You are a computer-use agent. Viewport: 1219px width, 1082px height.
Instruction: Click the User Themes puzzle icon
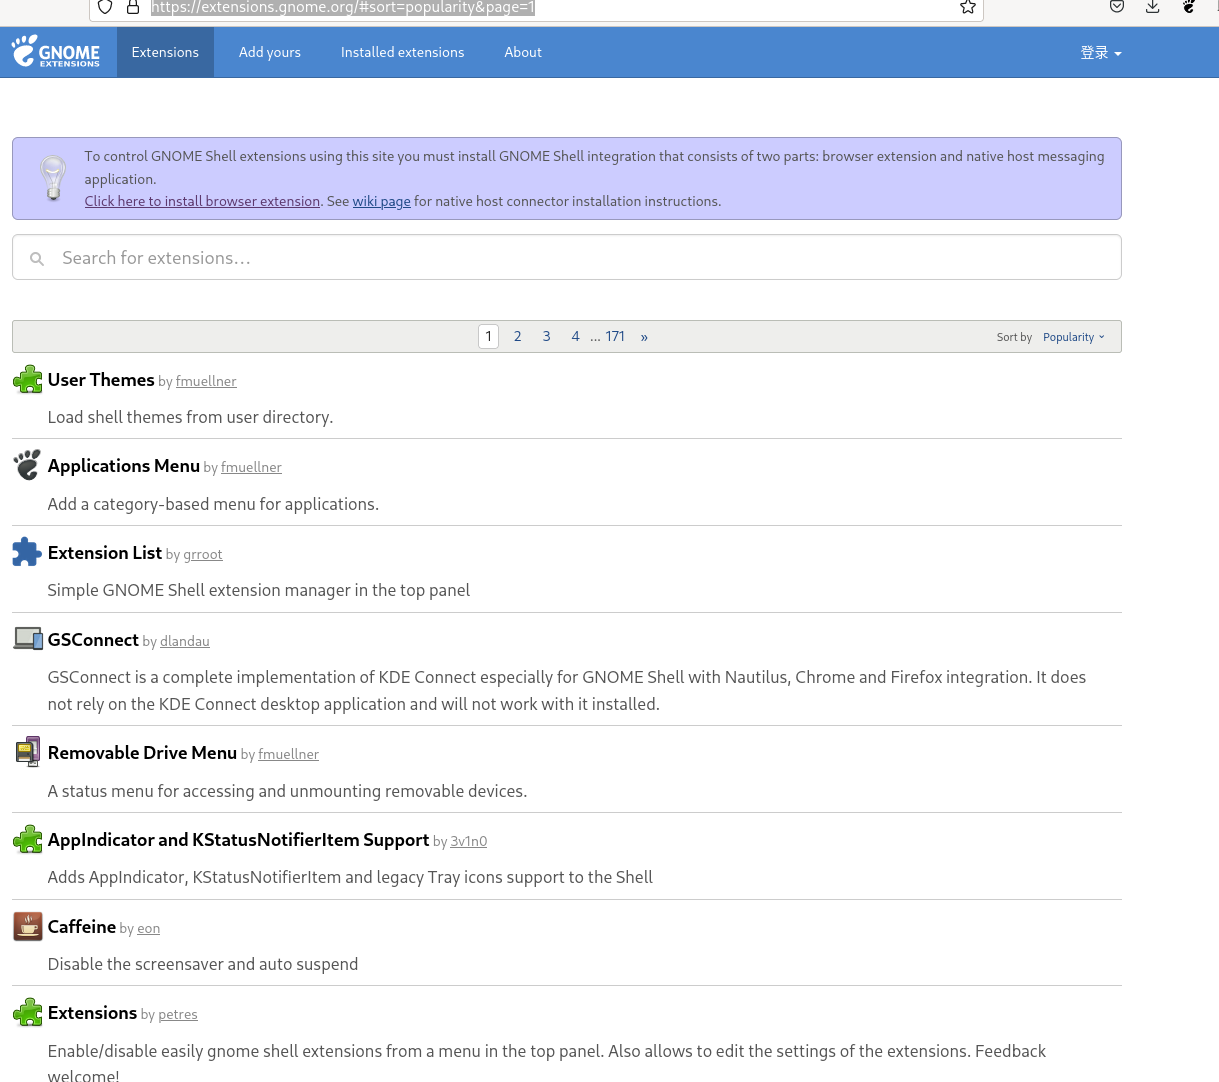(28, 380)
